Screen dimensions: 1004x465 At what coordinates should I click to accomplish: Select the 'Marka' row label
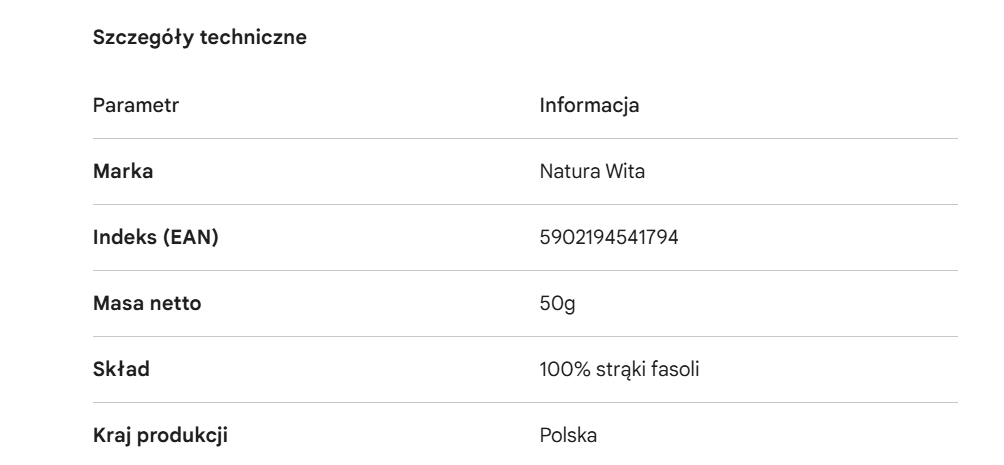(123, 171)
